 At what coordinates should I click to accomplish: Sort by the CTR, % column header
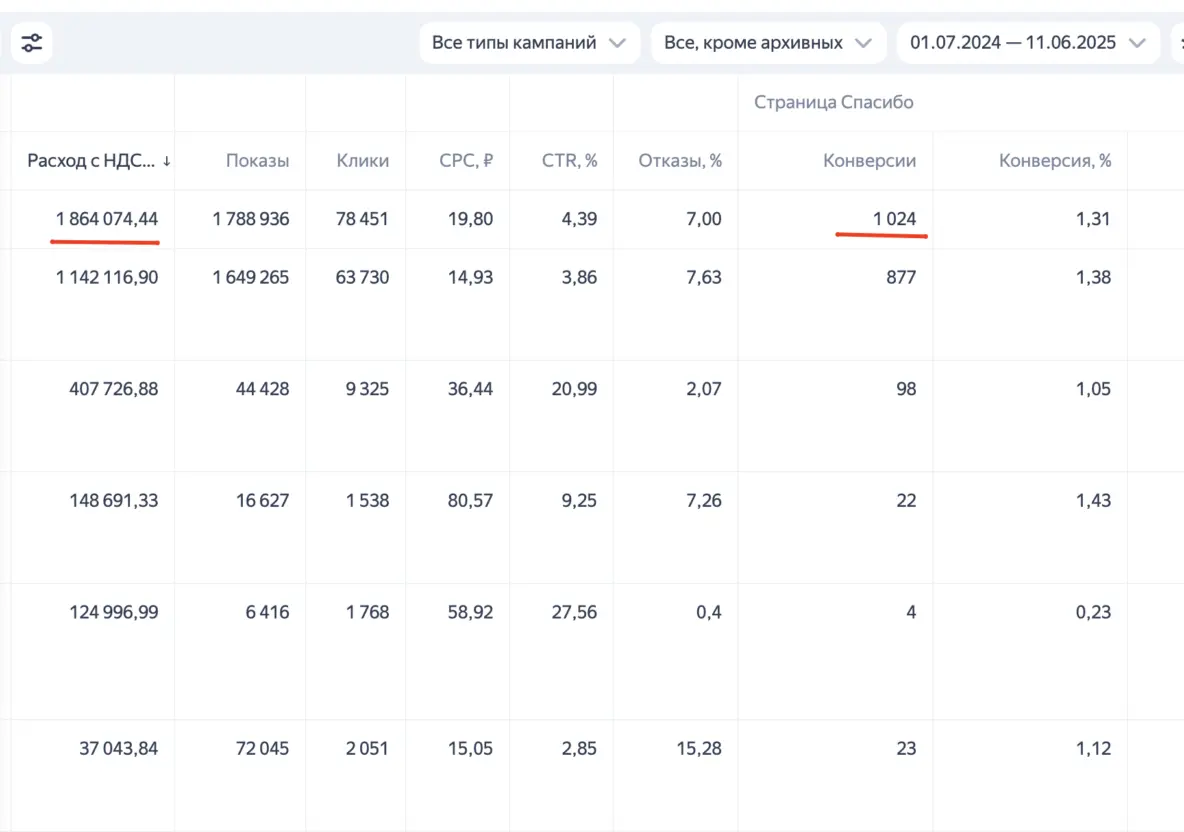pos(569,161)
